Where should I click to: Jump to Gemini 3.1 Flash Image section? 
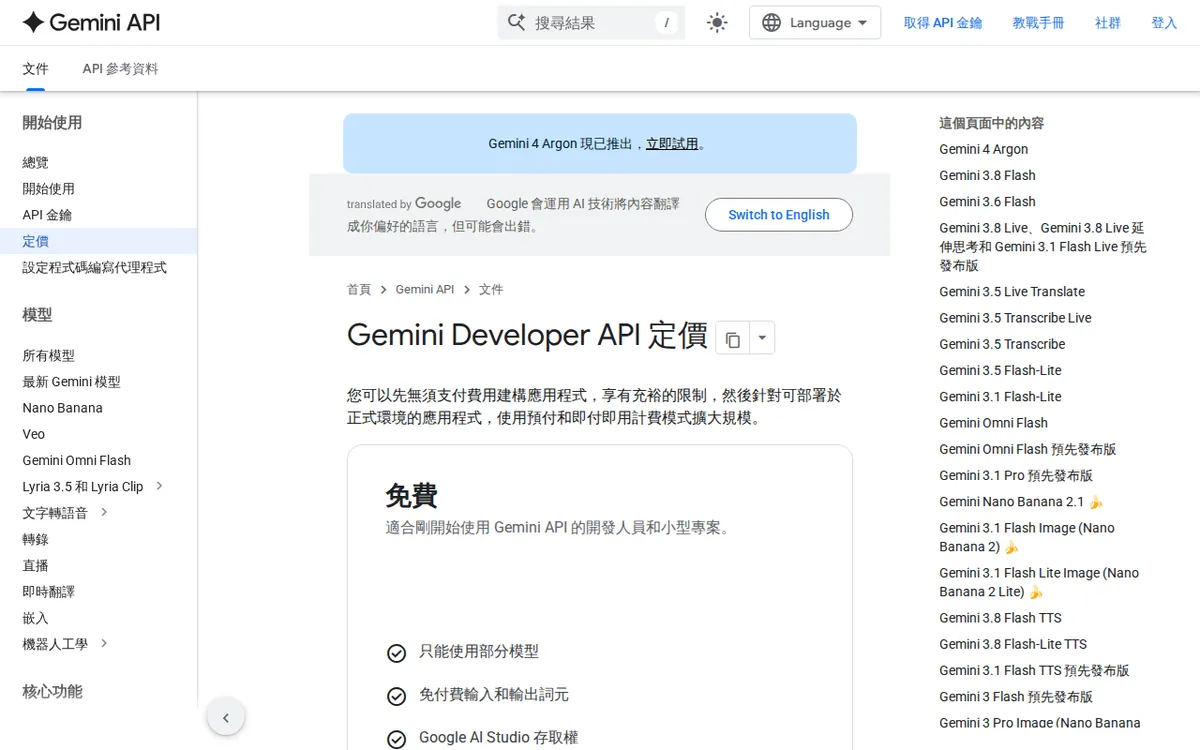[1027, 537]
